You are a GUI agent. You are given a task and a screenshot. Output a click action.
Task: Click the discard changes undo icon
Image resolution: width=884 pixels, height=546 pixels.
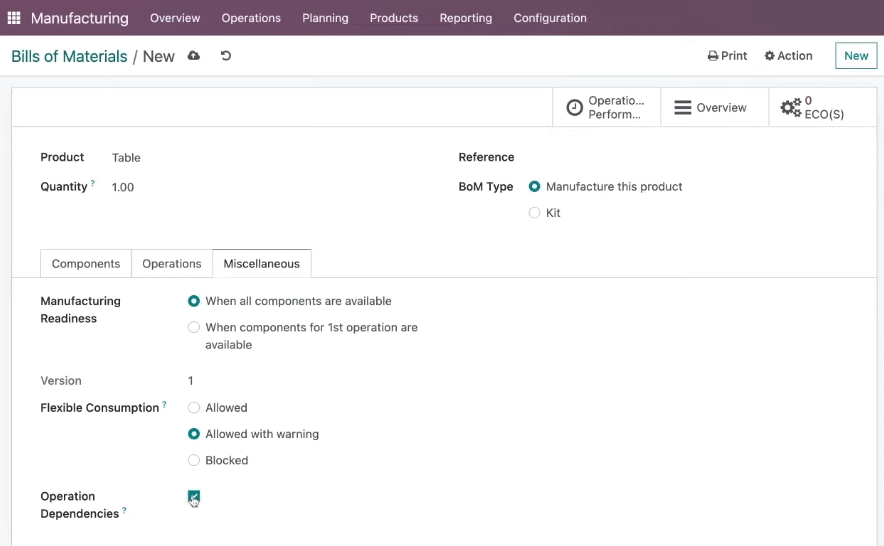pos(226,56)
